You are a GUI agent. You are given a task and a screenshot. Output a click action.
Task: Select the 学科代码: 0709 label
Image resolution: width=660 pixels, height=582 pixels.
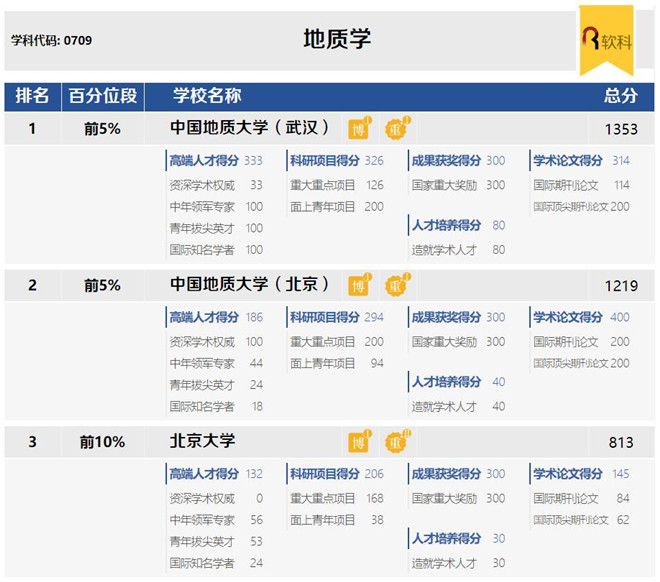(x=51, y=40)
